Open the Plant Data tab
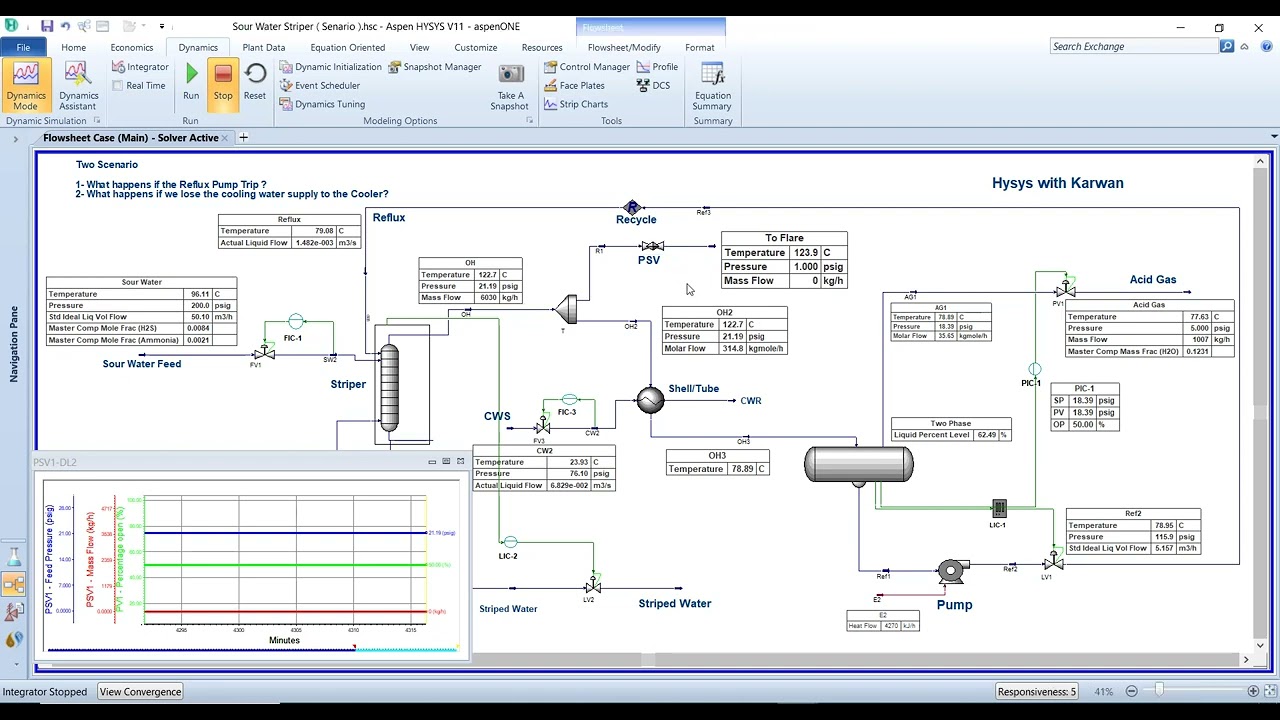1280x720 pixels. [x=264, y=47]
